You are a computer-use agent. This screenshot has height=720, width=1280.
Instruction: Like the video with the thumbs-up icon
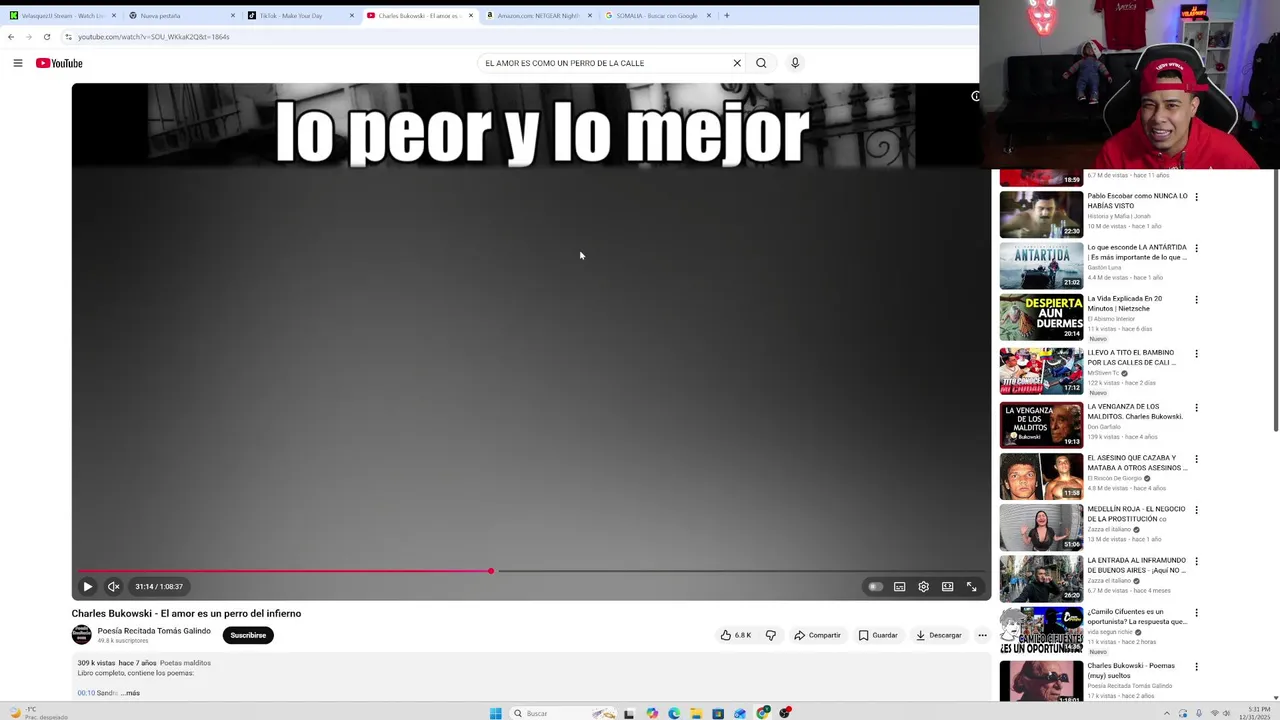click(x=735, y=635)
